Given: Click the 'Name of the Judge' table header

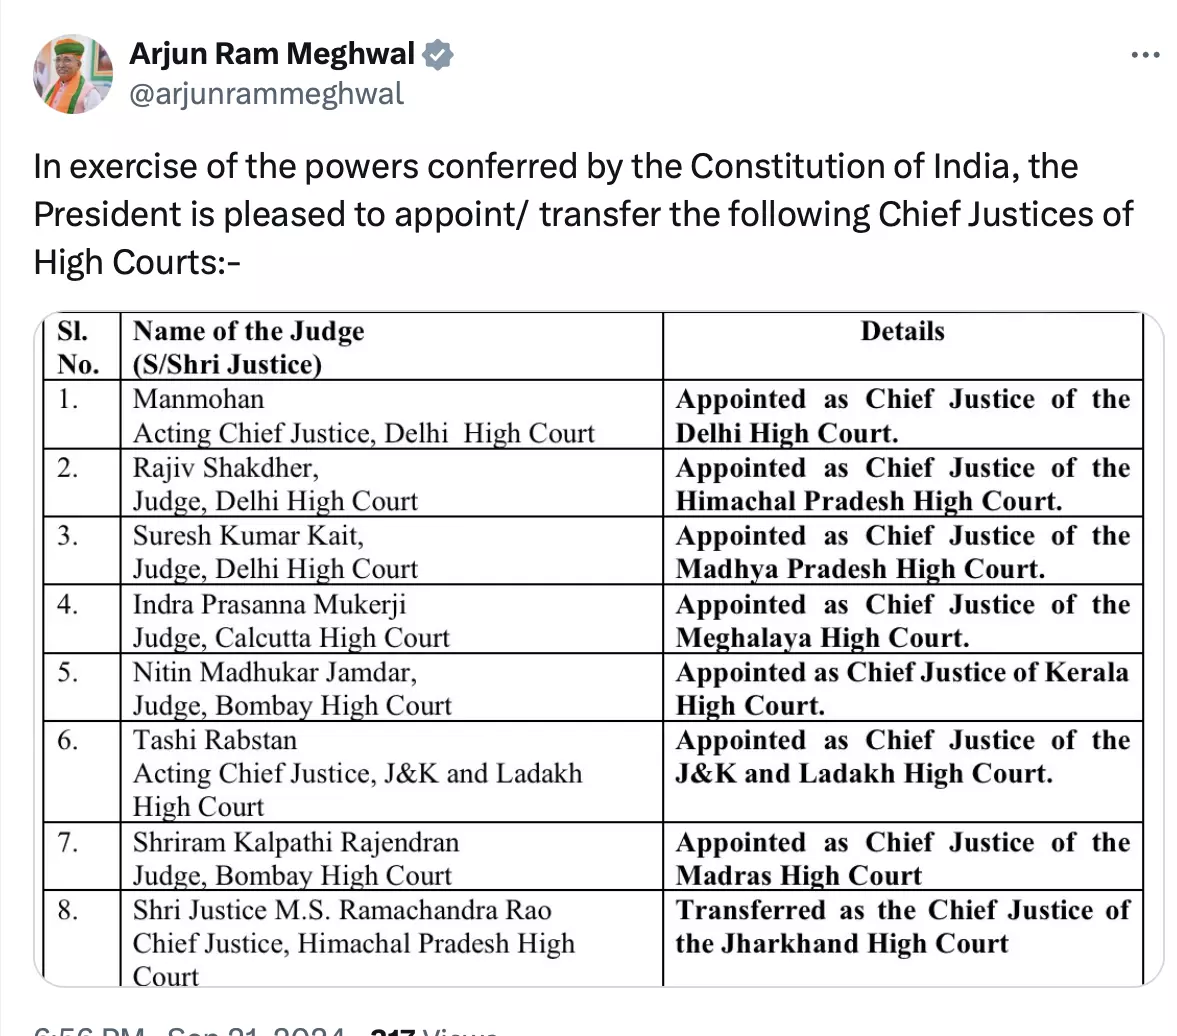Looking at the screenshot, I should tap(249, 346).
